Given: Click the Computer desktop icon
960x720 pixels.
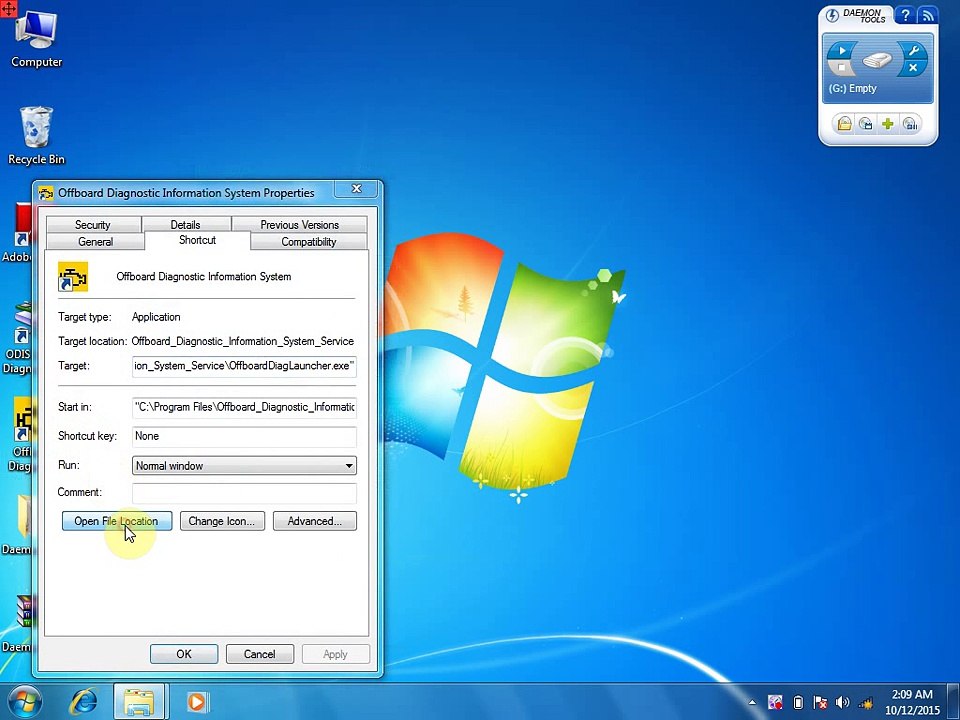Looking at the screenshot, I should [x=36, y=38].
